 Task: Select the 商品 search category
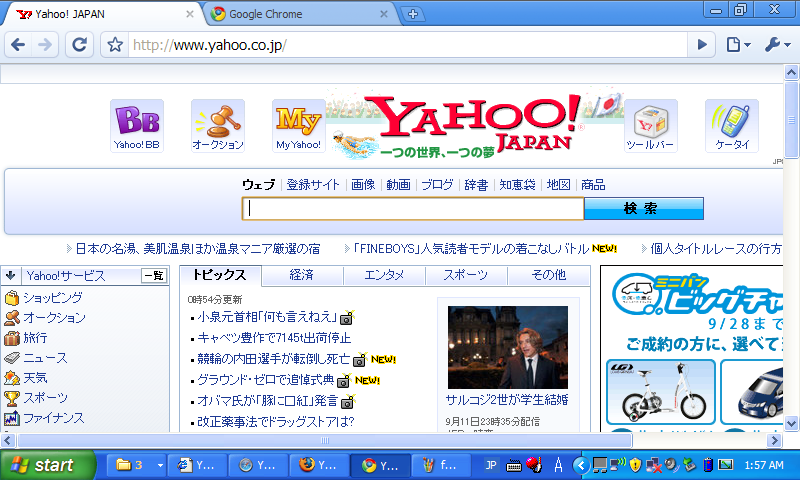(593, 185)
